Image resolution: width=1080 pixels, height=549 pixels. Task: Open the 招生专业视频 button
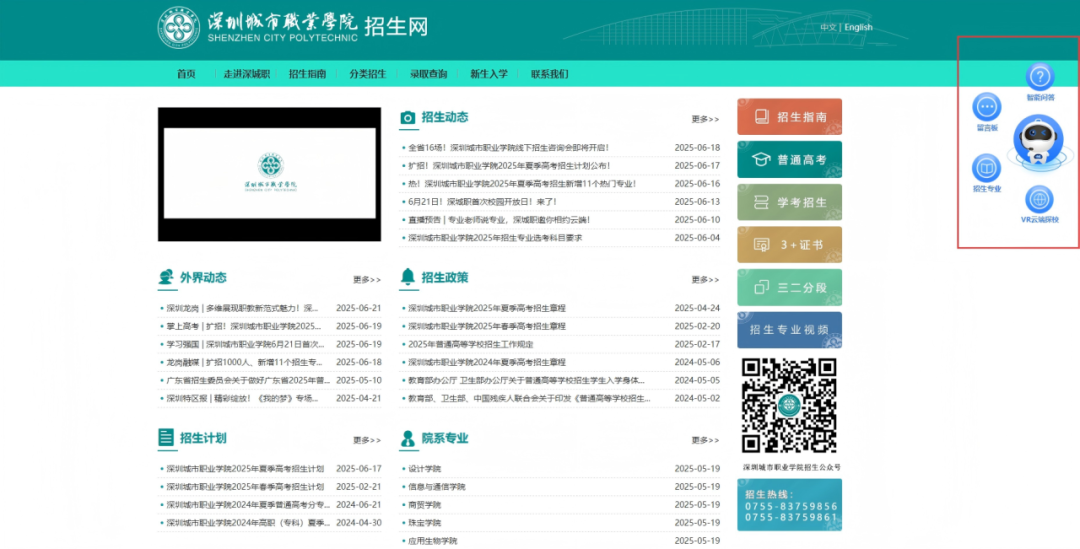[789, 330]
